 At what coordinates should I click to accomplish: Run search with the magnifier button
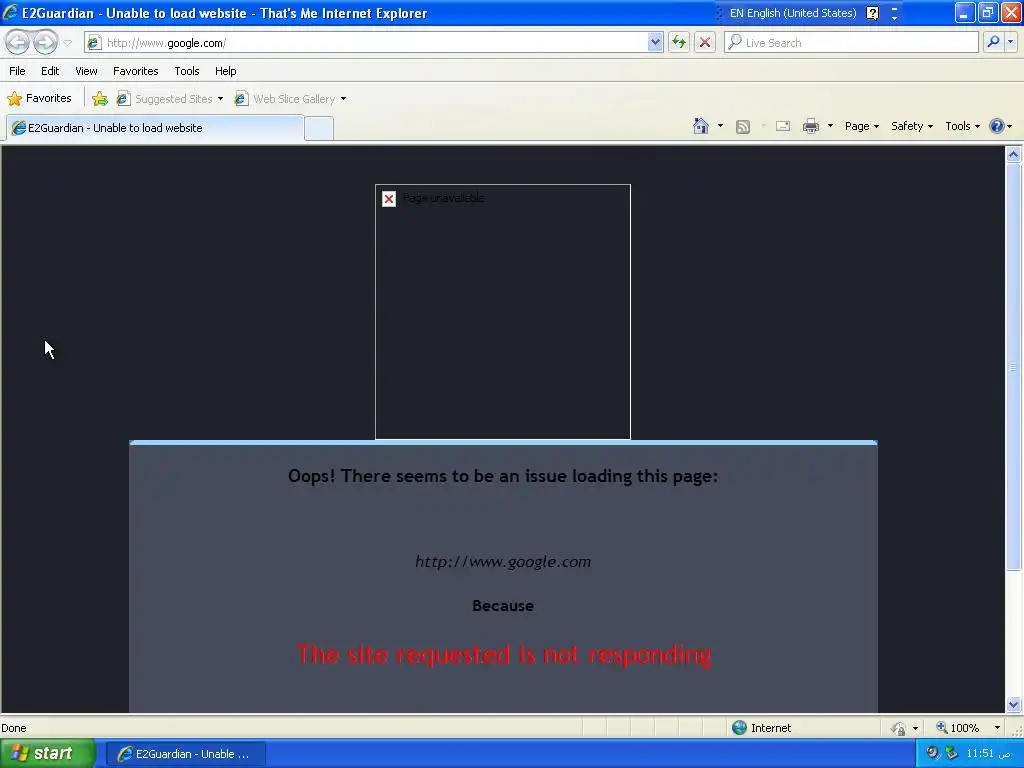pos(993,42)
